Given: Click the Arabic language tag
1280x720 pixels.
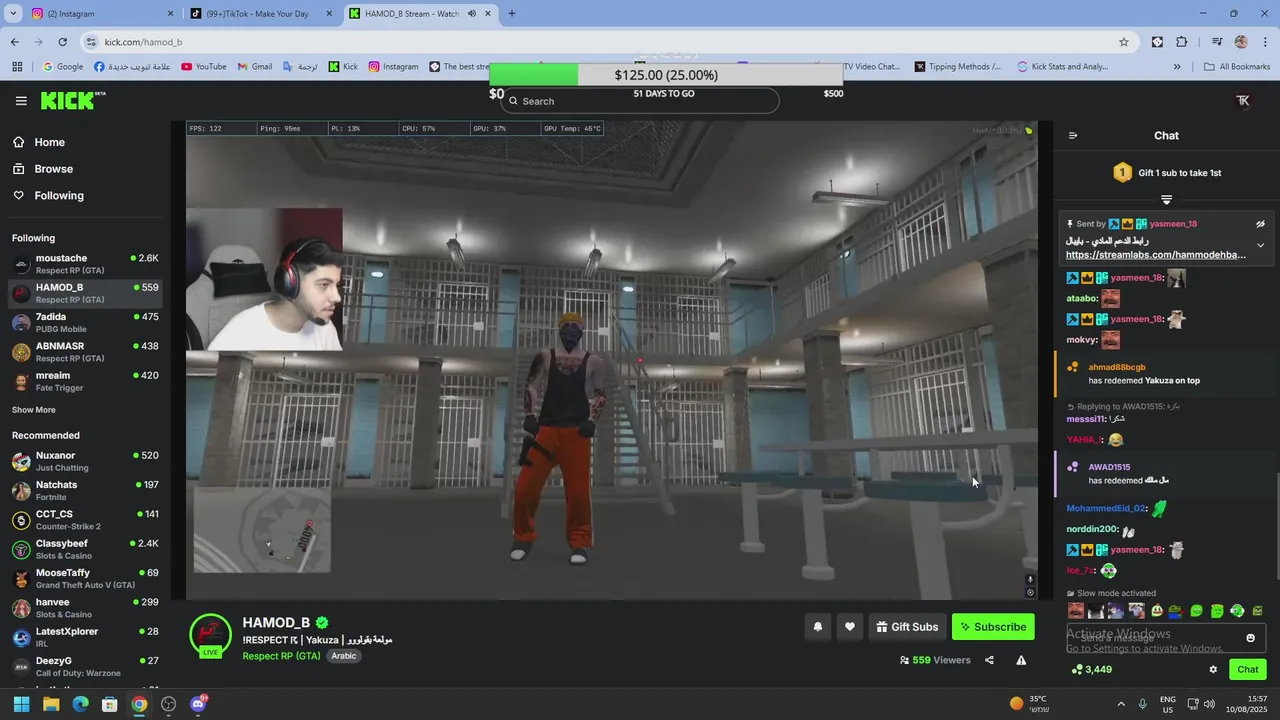Looking at the screenshot, I should pyautogui.click(x=344, y=656).
